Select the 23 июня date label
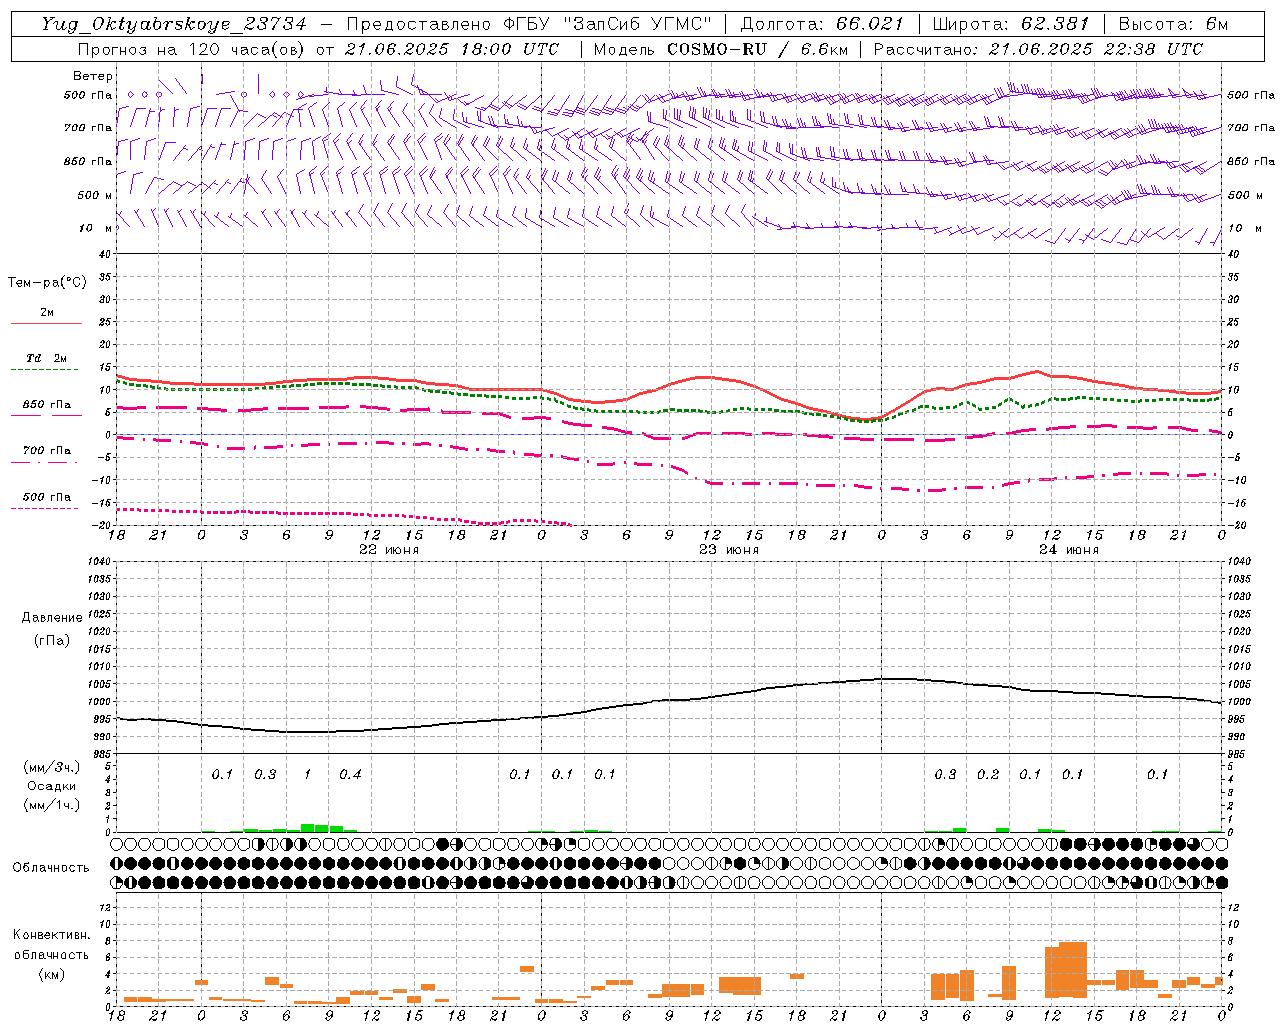 pos(728,550)
